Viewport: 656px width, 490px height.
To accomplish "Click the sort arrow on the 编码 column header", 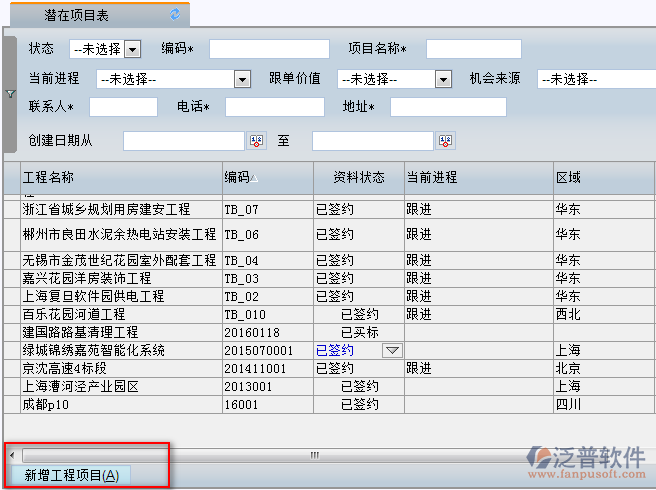I will pyautogui.click(x=254, y=178).
